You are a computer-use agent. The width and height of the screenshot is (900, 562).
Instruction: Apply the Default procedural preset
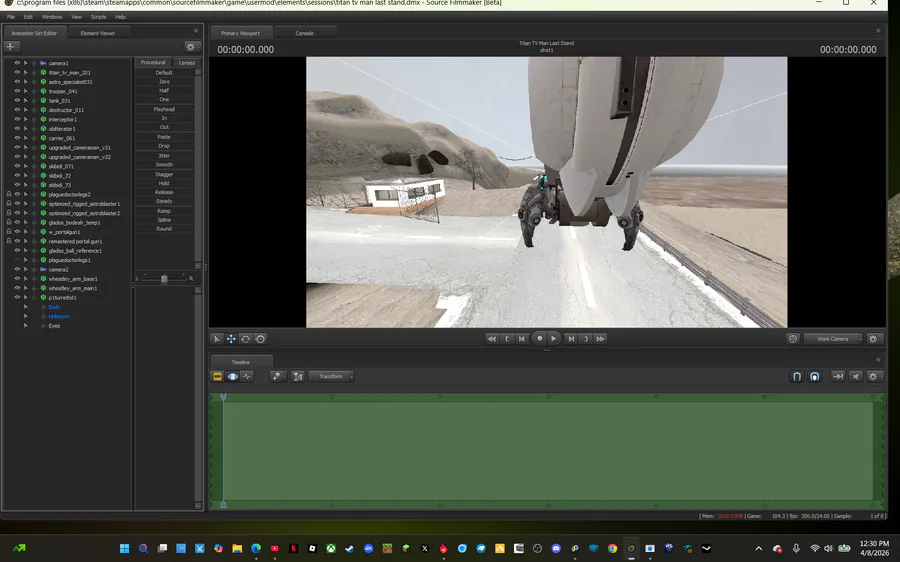pos(164,73)
